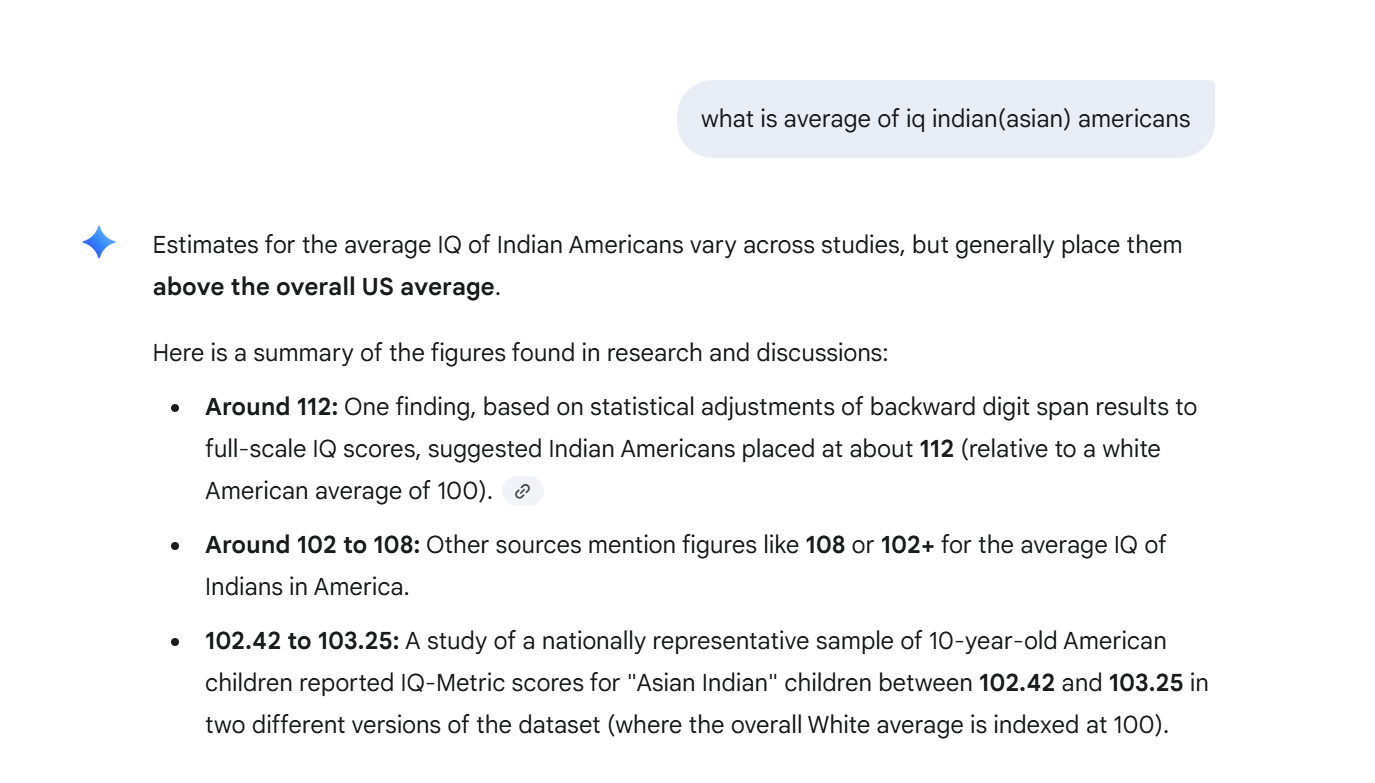Click the 'Around 112:' bullet heading
Image resolution: width=1375 pixels, height=783 pixels.
271,407
